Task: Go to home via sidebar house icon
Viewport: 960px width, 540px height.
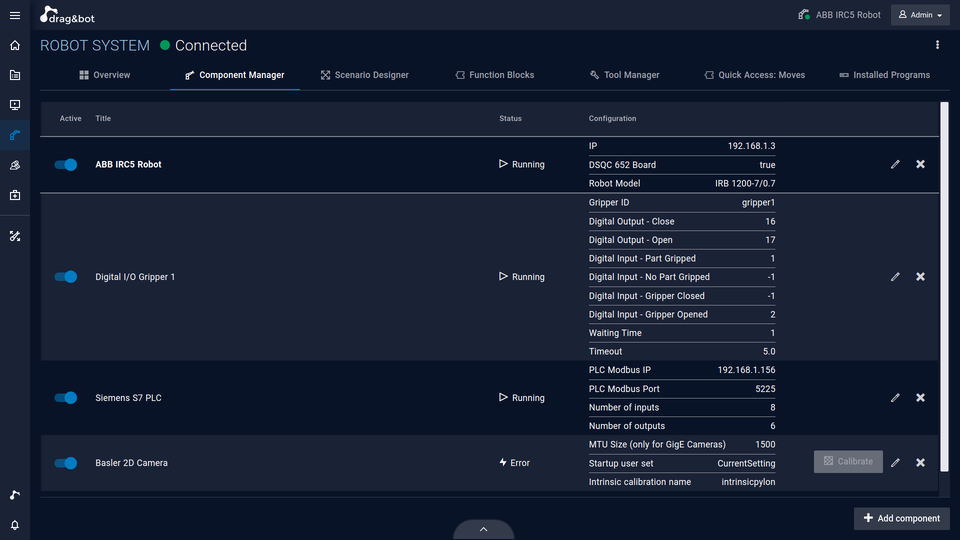Action: pyautogui.click(x=15, y=45)
